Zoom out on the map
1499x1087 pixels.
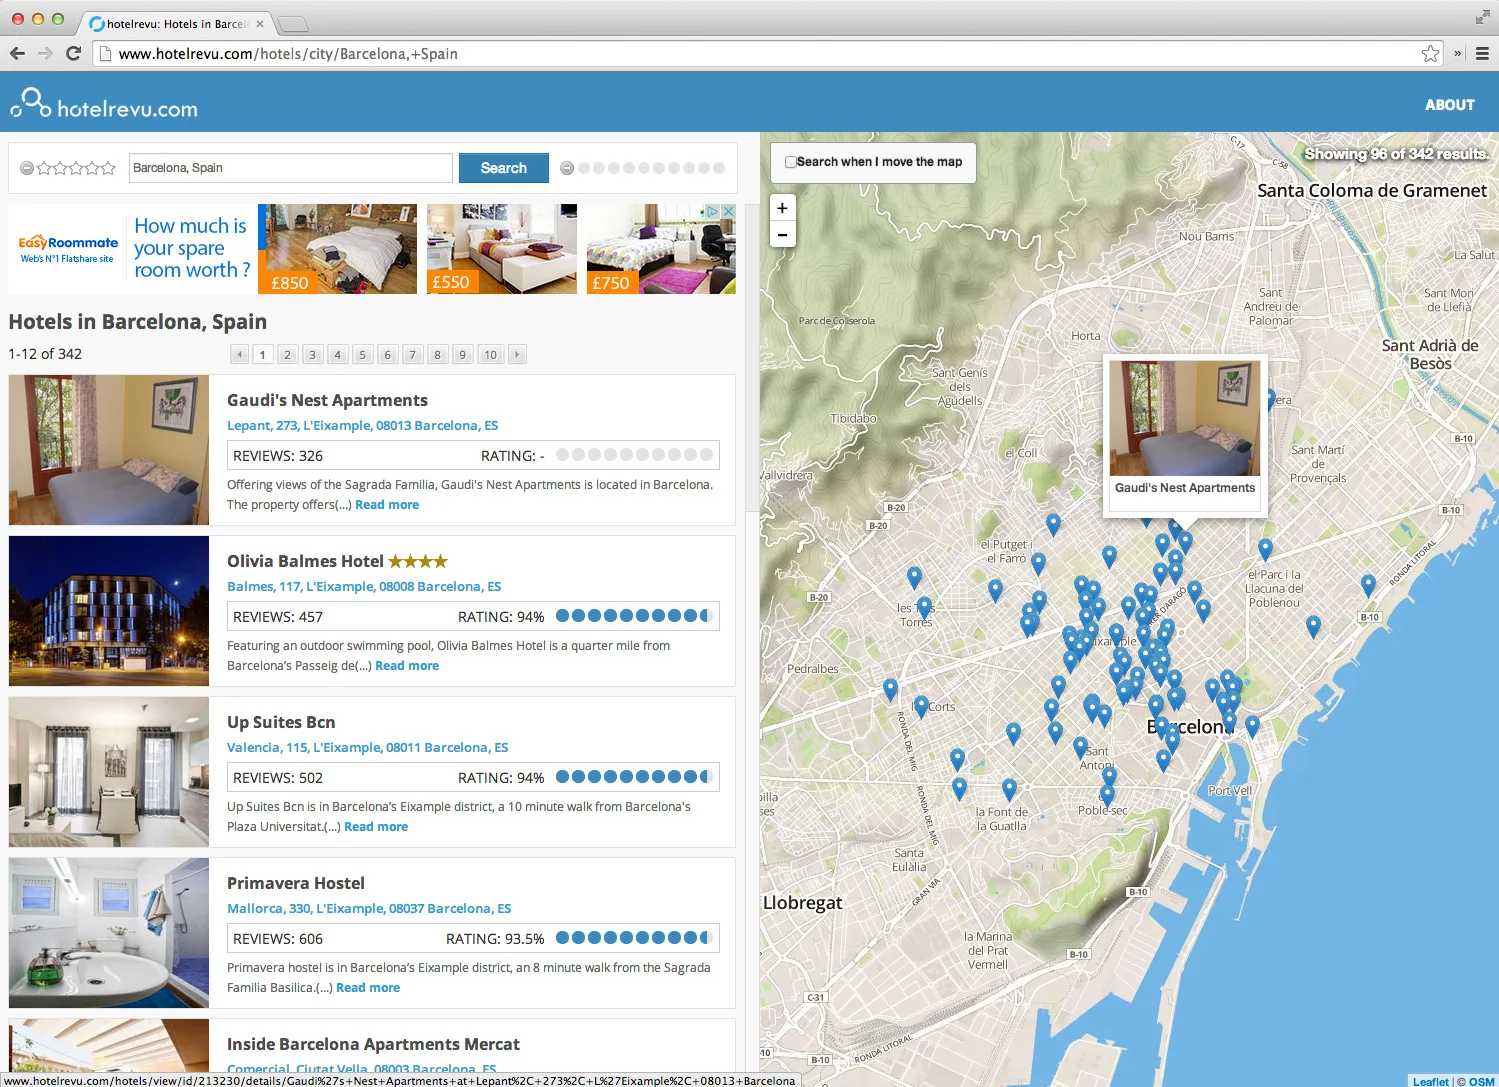pyautogui.click(x=782, y=235)
